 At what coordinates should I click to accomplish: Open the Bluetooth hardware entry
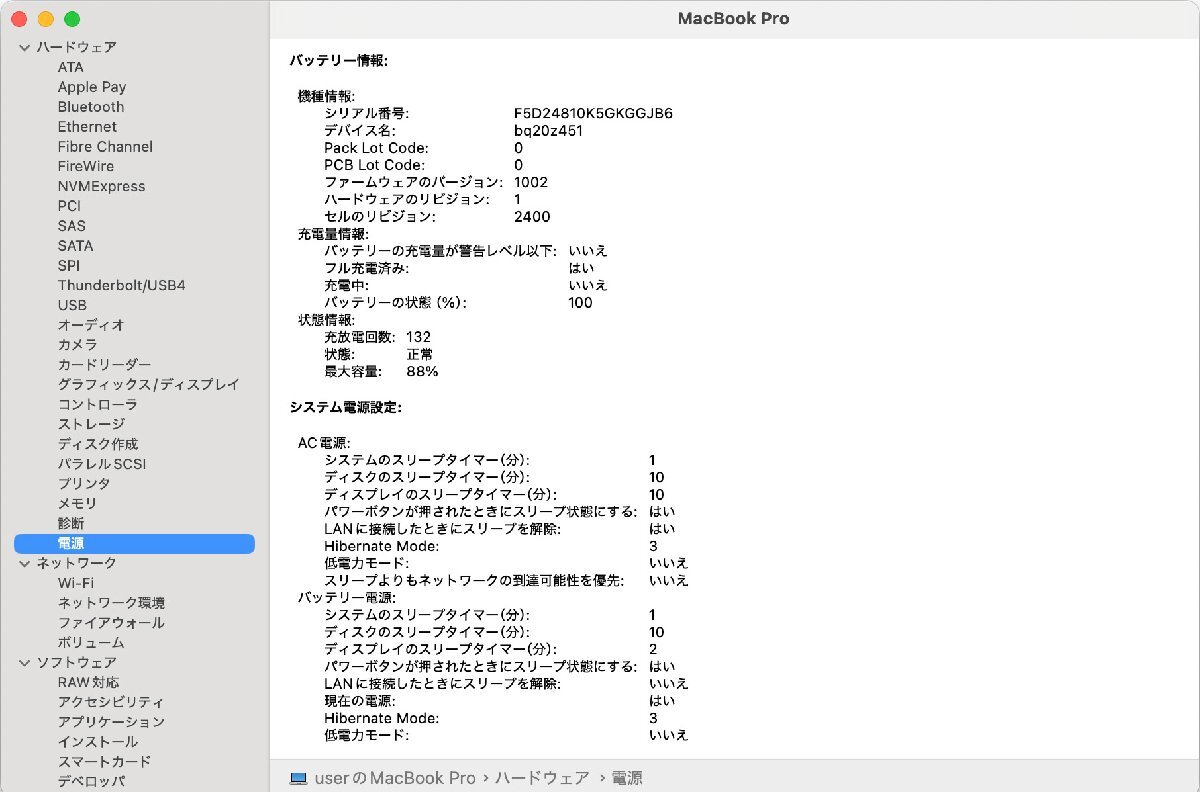(91, 107)
